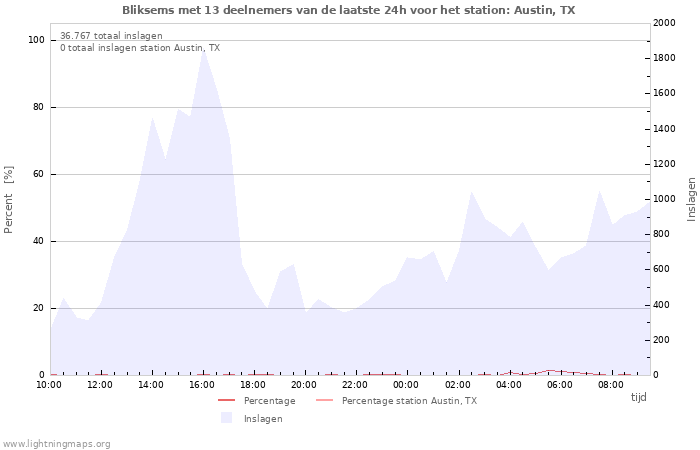Click the 0 totaal inslagen station Austin text
Image resolution: width=700 pixels, height=450 pixels.
(140, 48)
